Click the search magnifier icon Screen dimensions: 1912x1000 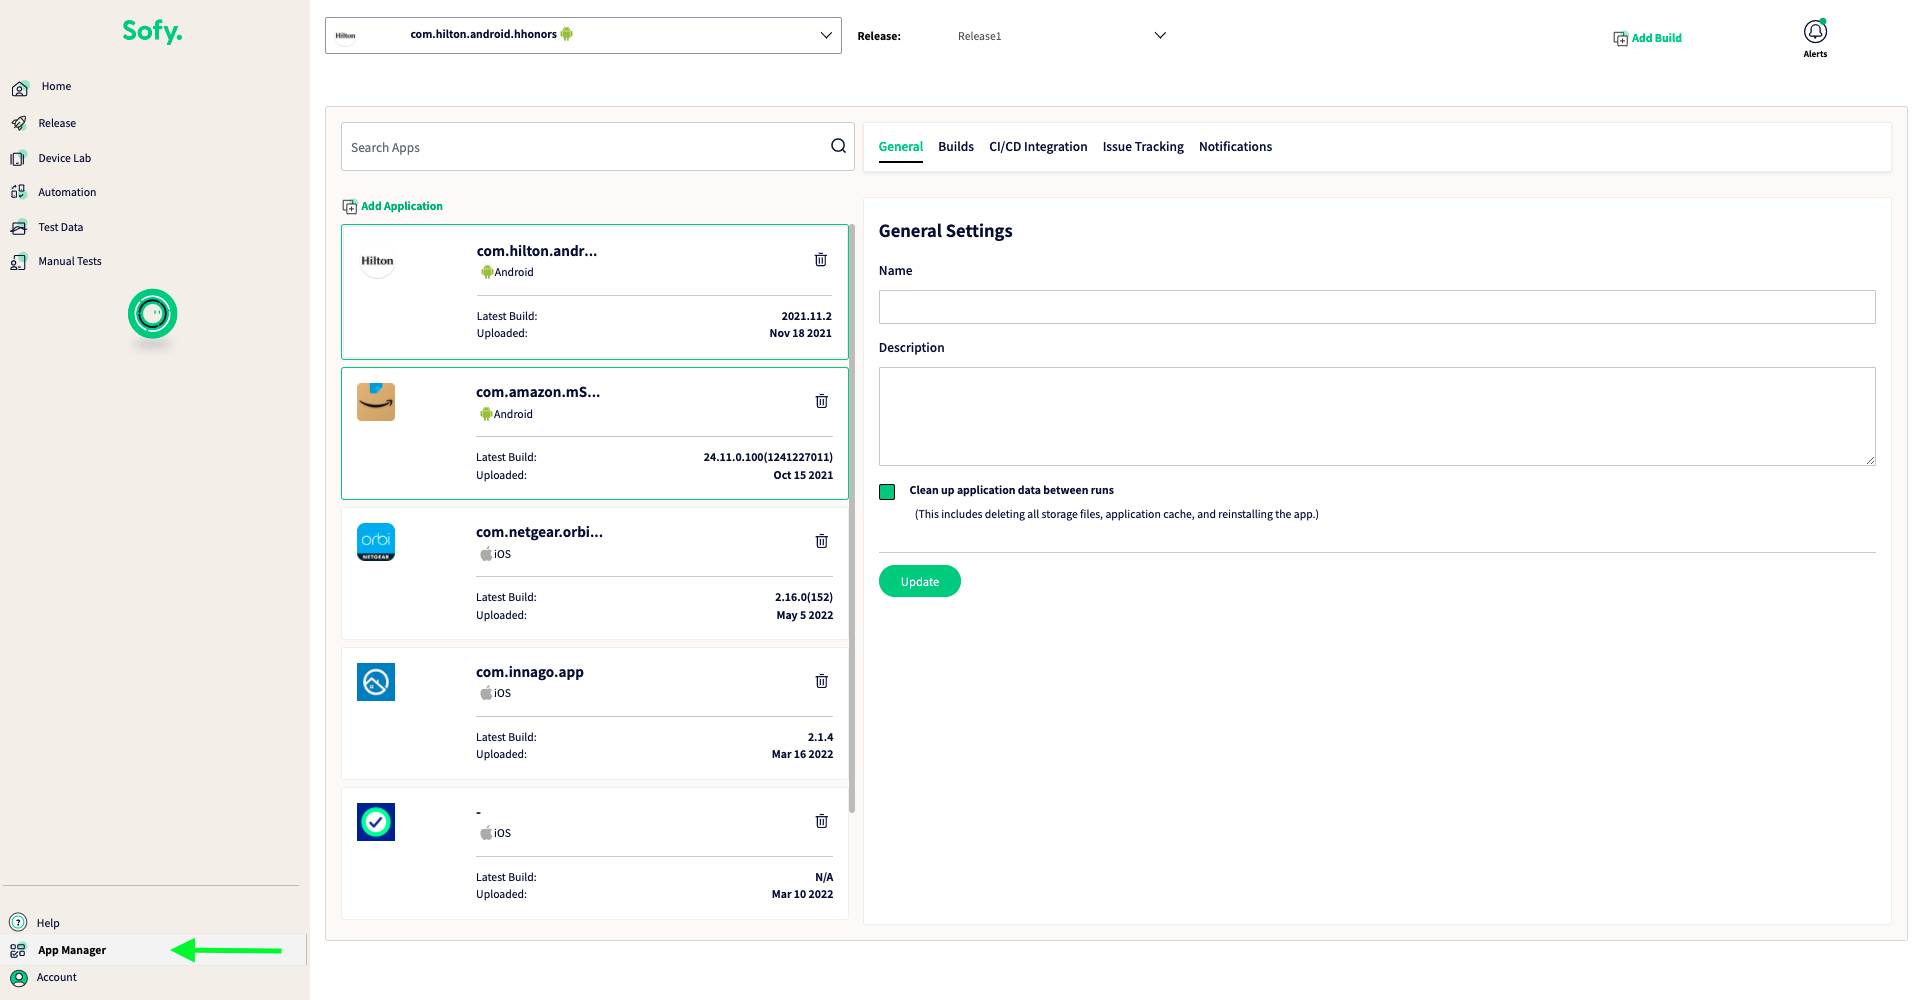pyautogui.click(x=838, y=146)
